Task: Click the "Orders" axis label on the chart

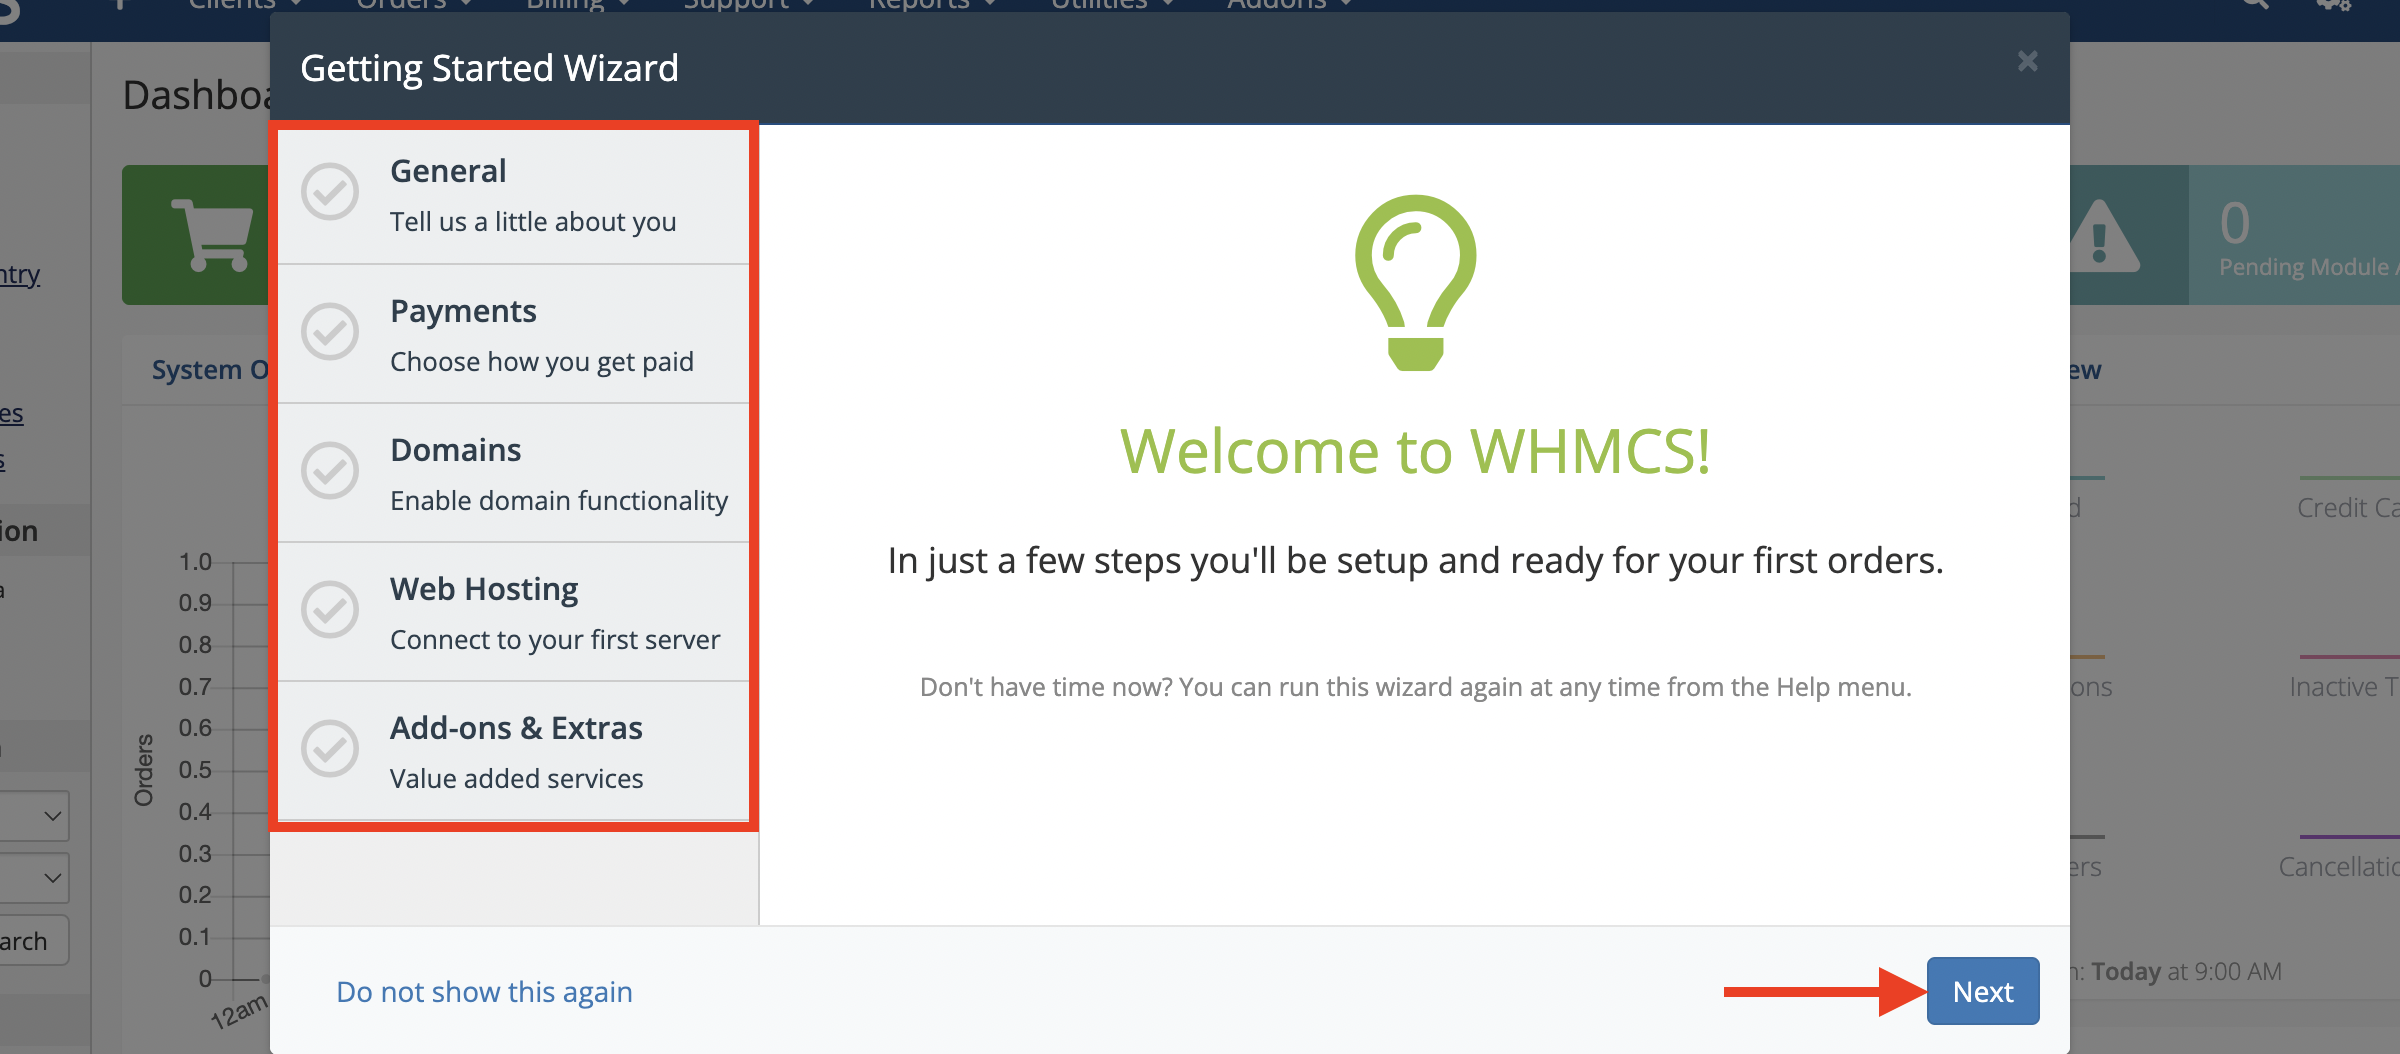Action: coord(144,770)
